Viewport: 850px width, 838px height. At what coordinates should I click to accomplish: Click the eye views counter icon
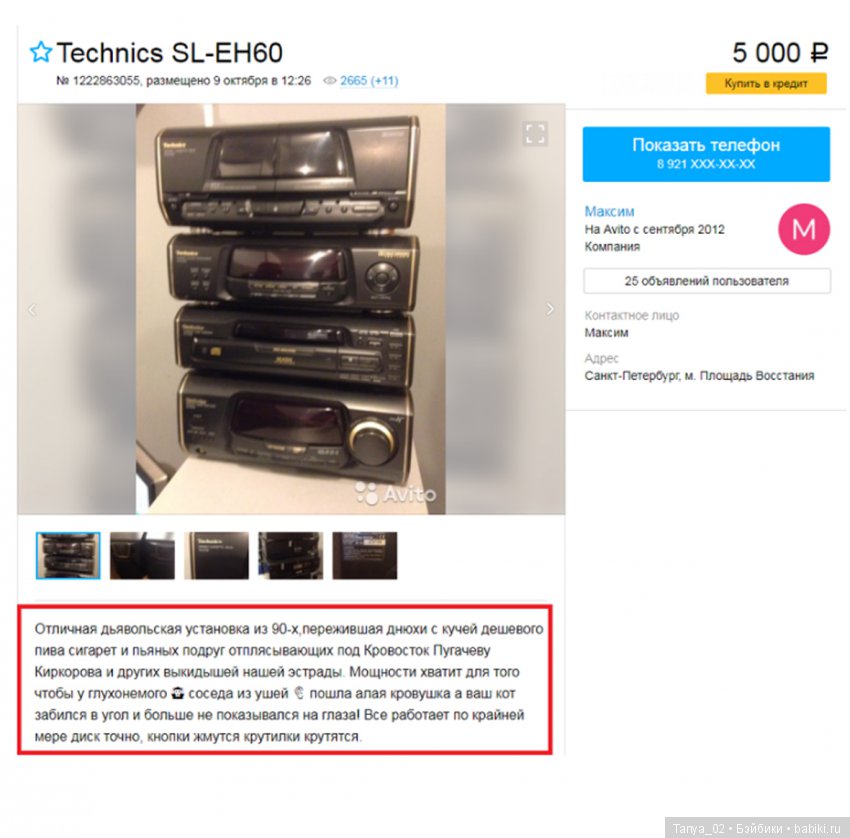[x=330, y=81]
